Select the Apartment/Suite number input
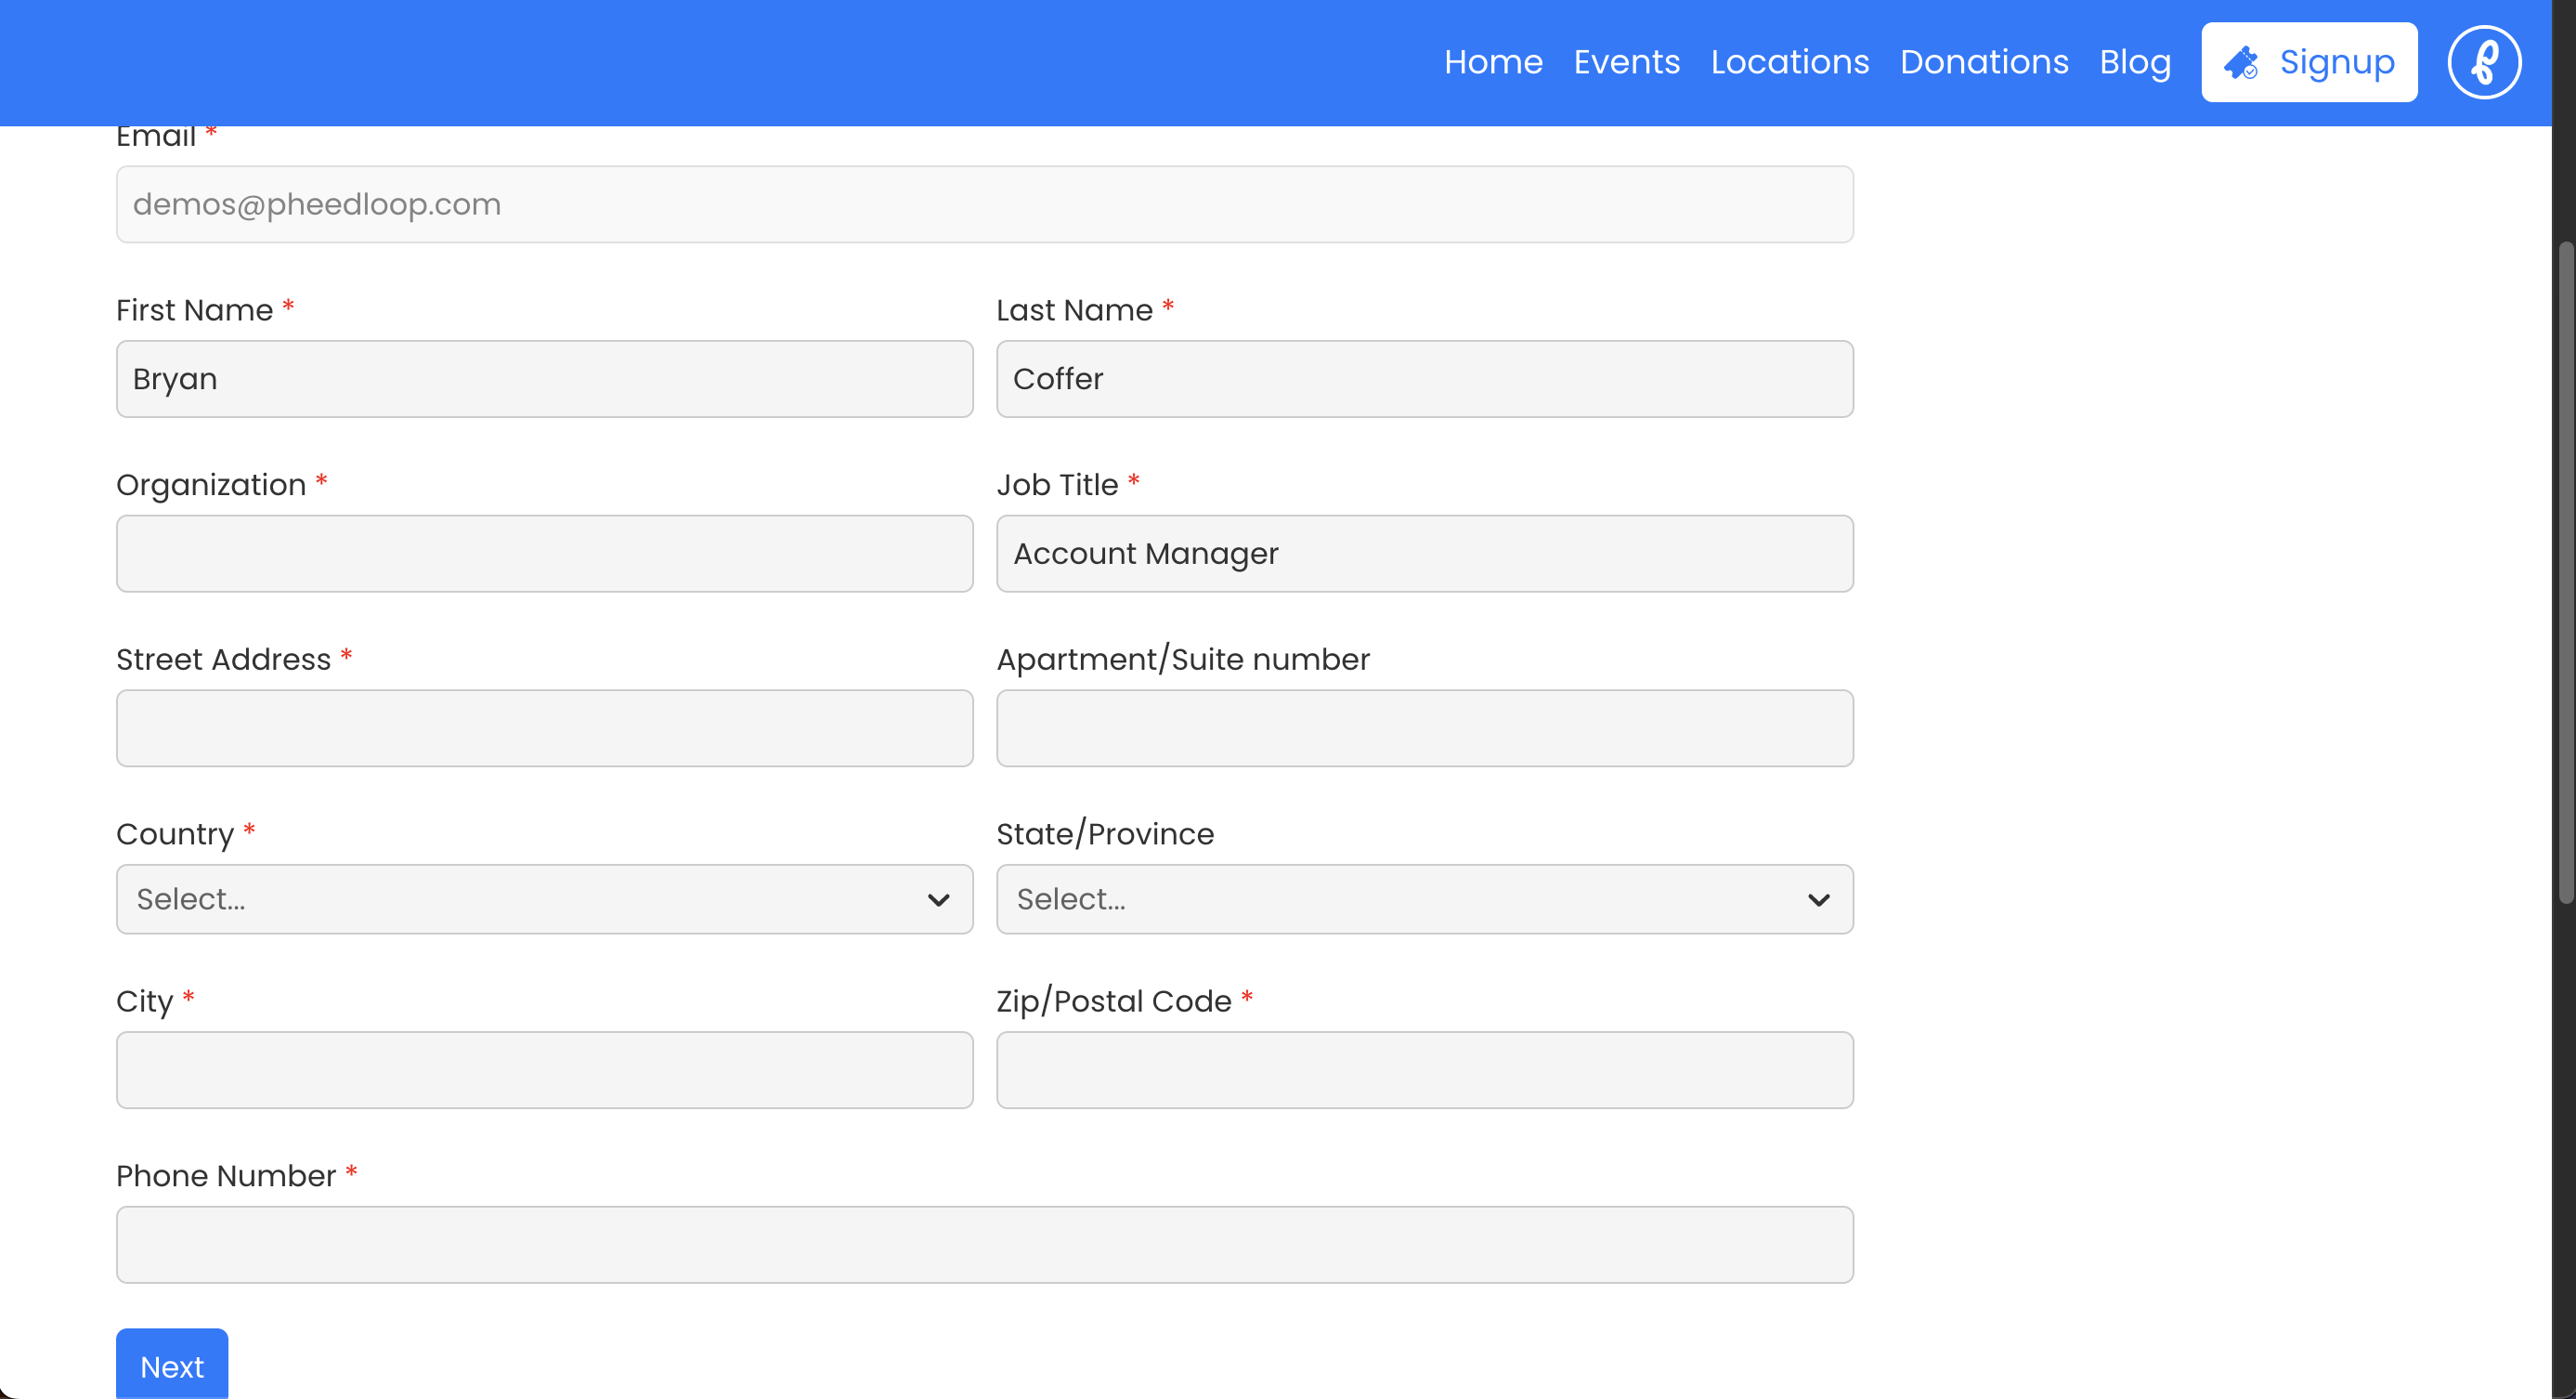Image resolution: width=2576 pixels, height=1399 pixels. (1423, 728)
